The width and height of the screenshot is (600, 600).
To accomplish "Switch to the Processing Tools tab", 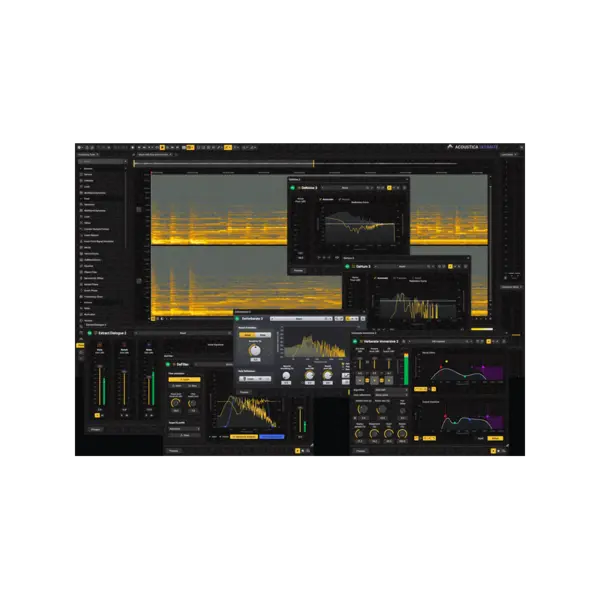I will [86, 155].
